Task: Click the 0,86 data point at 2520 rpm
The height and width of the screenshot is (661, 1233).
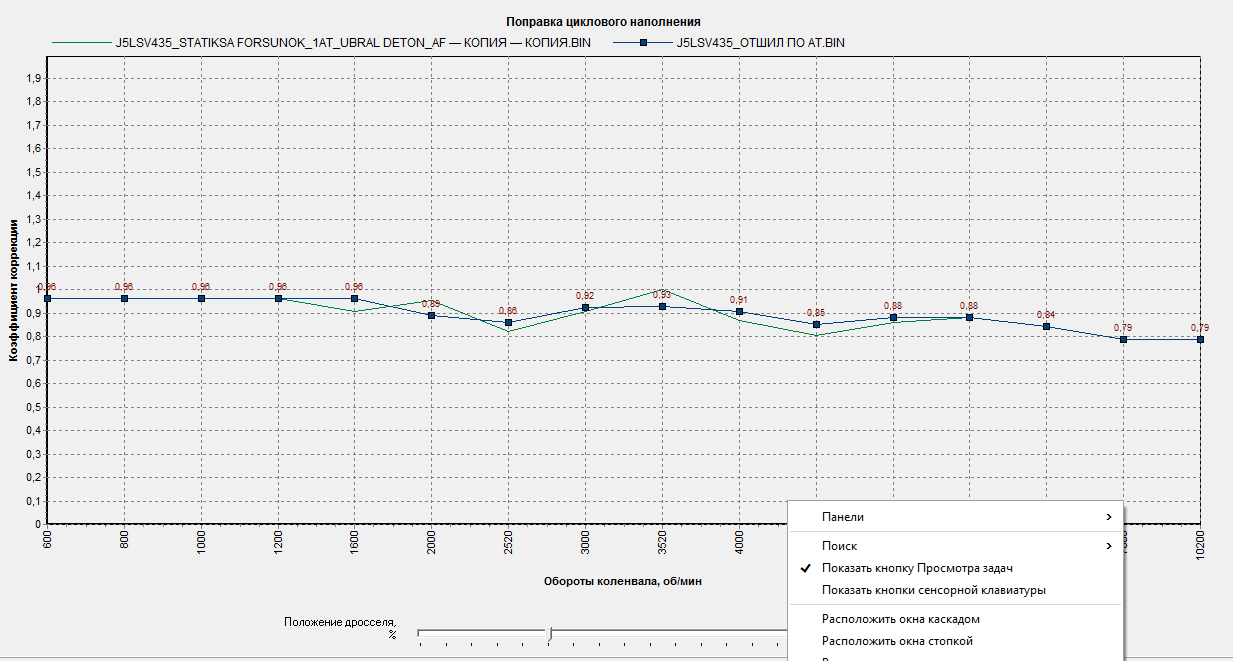Action: tap(508, 322)
